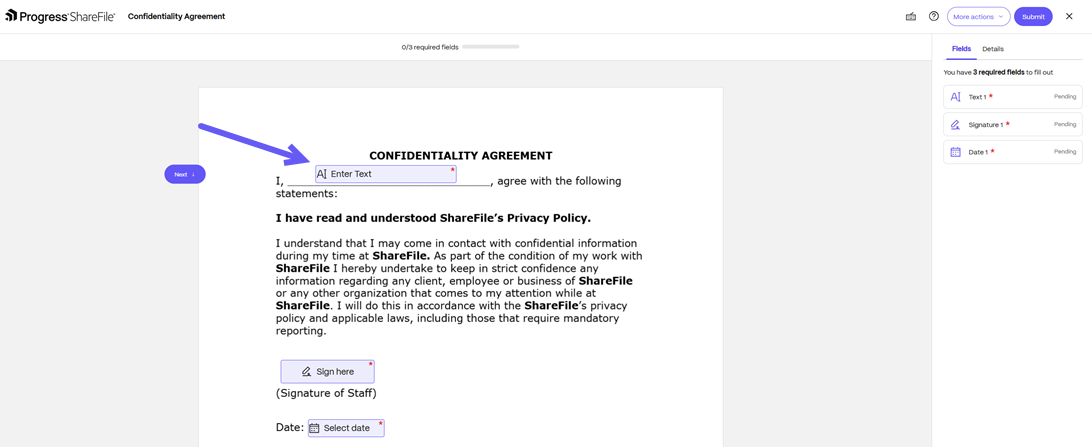Click the Date 1 calendar icon

(956, 152)
